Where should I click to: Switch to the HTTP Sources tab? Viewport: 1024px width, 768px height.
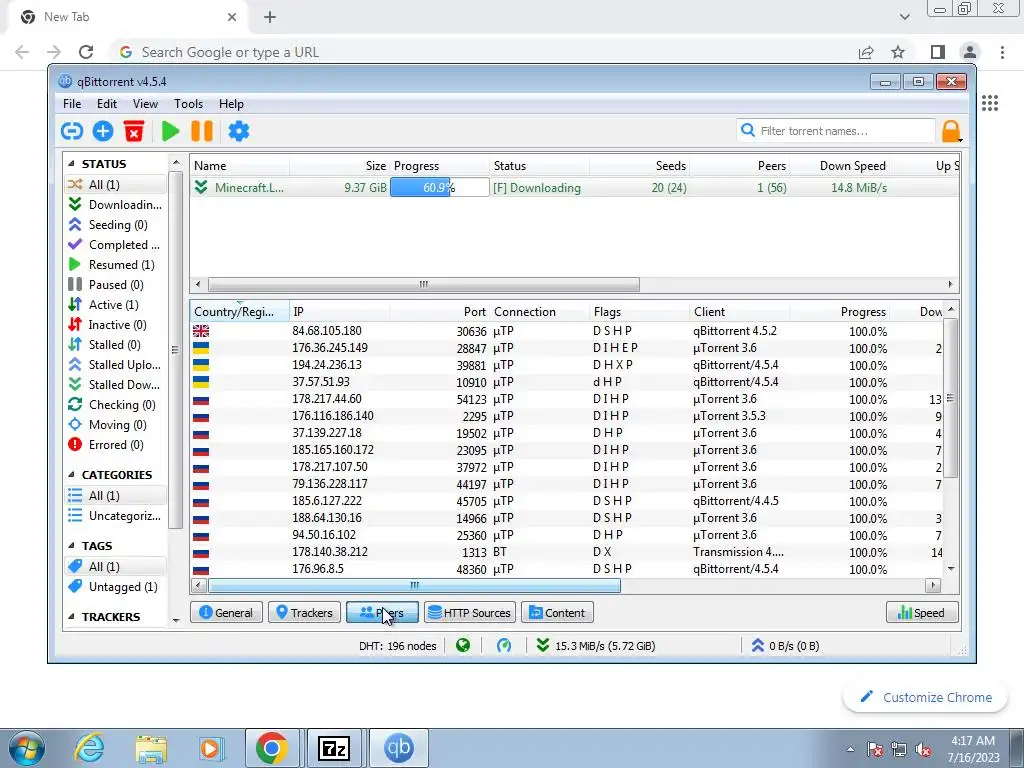tap(470, 613)
